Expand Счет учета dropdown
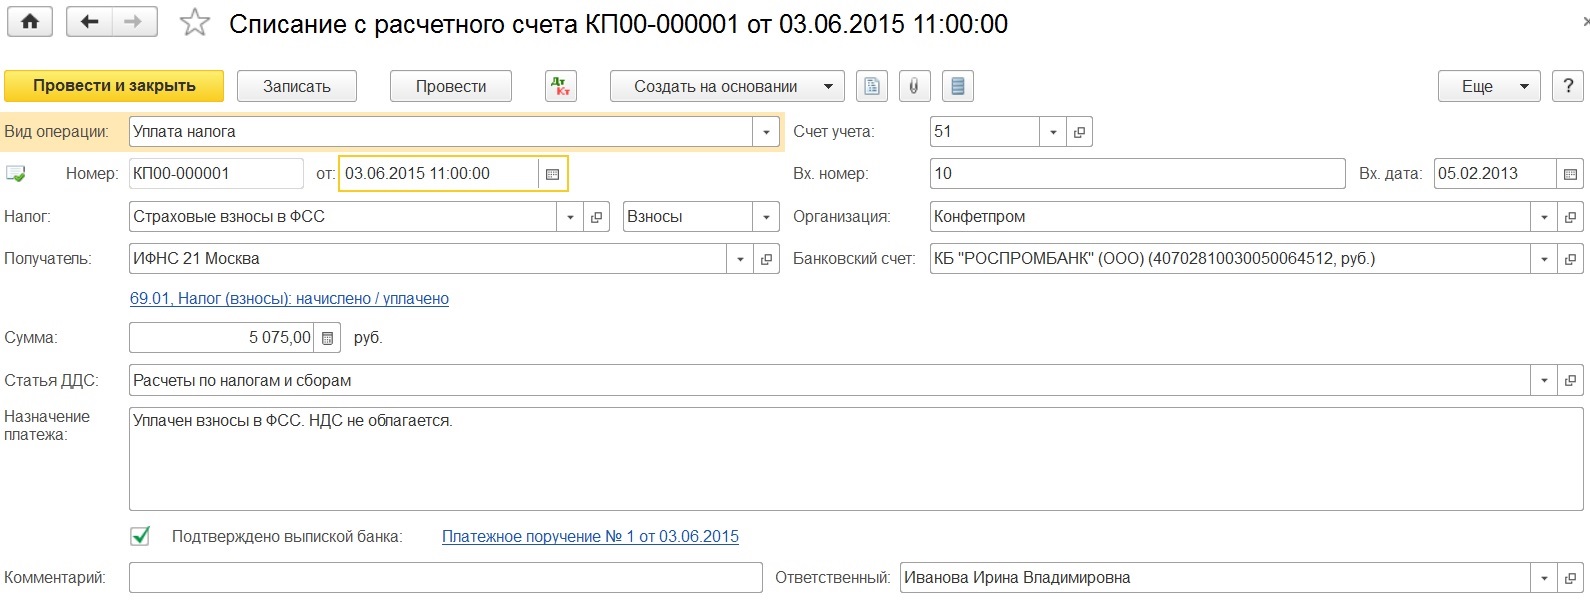The image size is (1590, 602). 1053,132
